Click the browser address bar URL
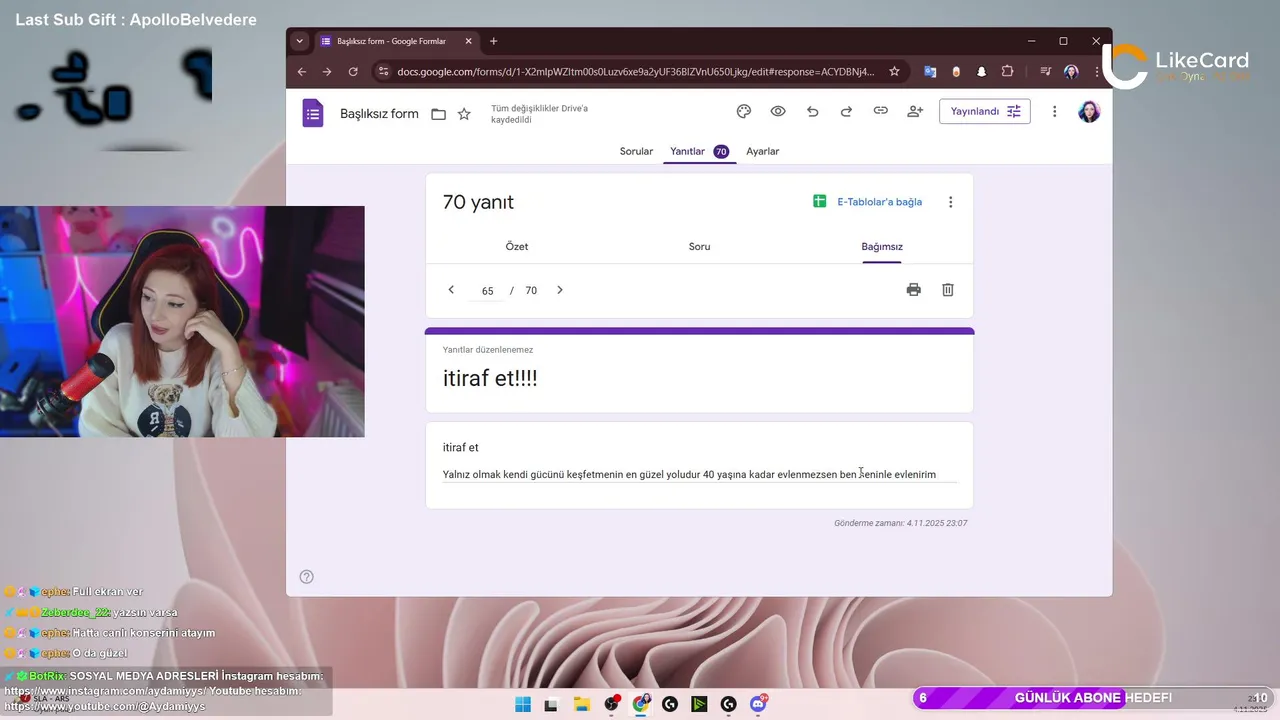Image resolution: width=1280 pixels, height=720 pixels. (x=635, y=72)
